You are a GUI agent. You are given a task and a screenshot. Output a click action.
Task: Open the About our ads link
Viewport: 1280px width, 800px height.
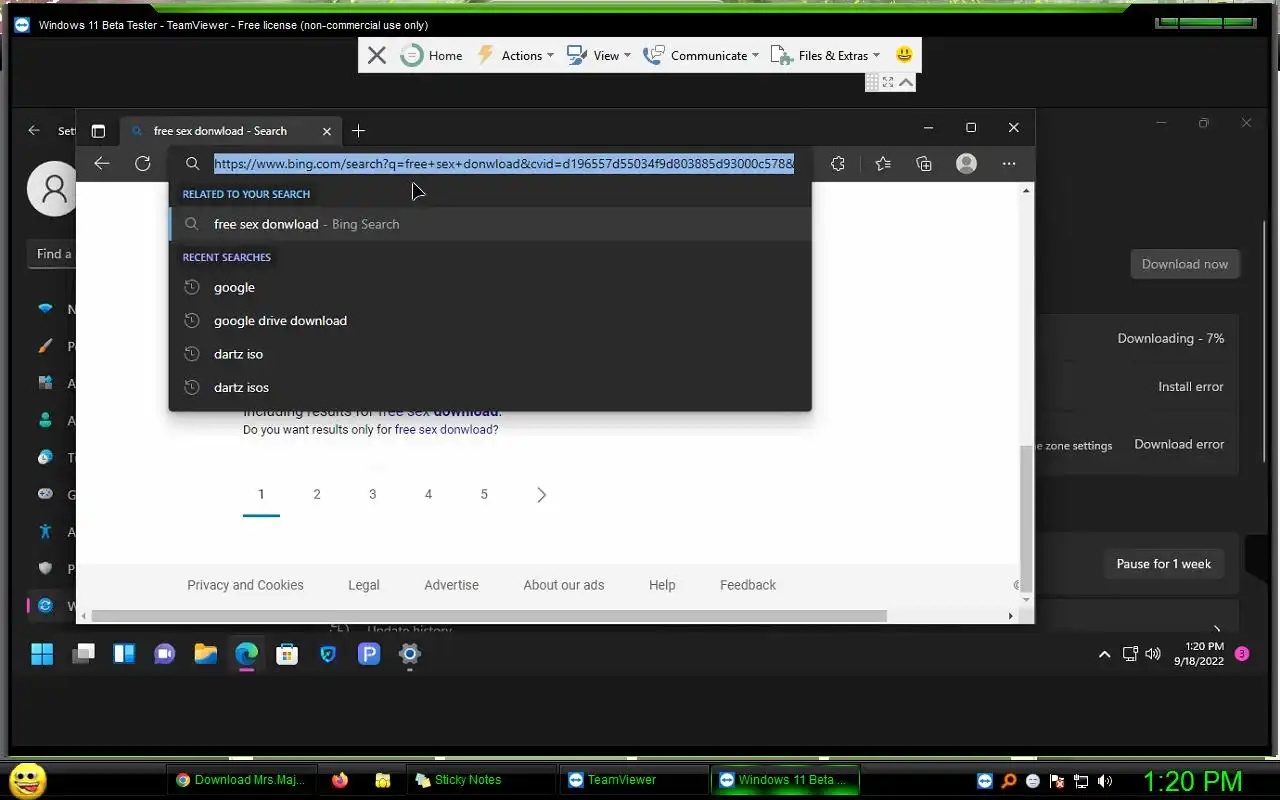(x=564, y=585)
